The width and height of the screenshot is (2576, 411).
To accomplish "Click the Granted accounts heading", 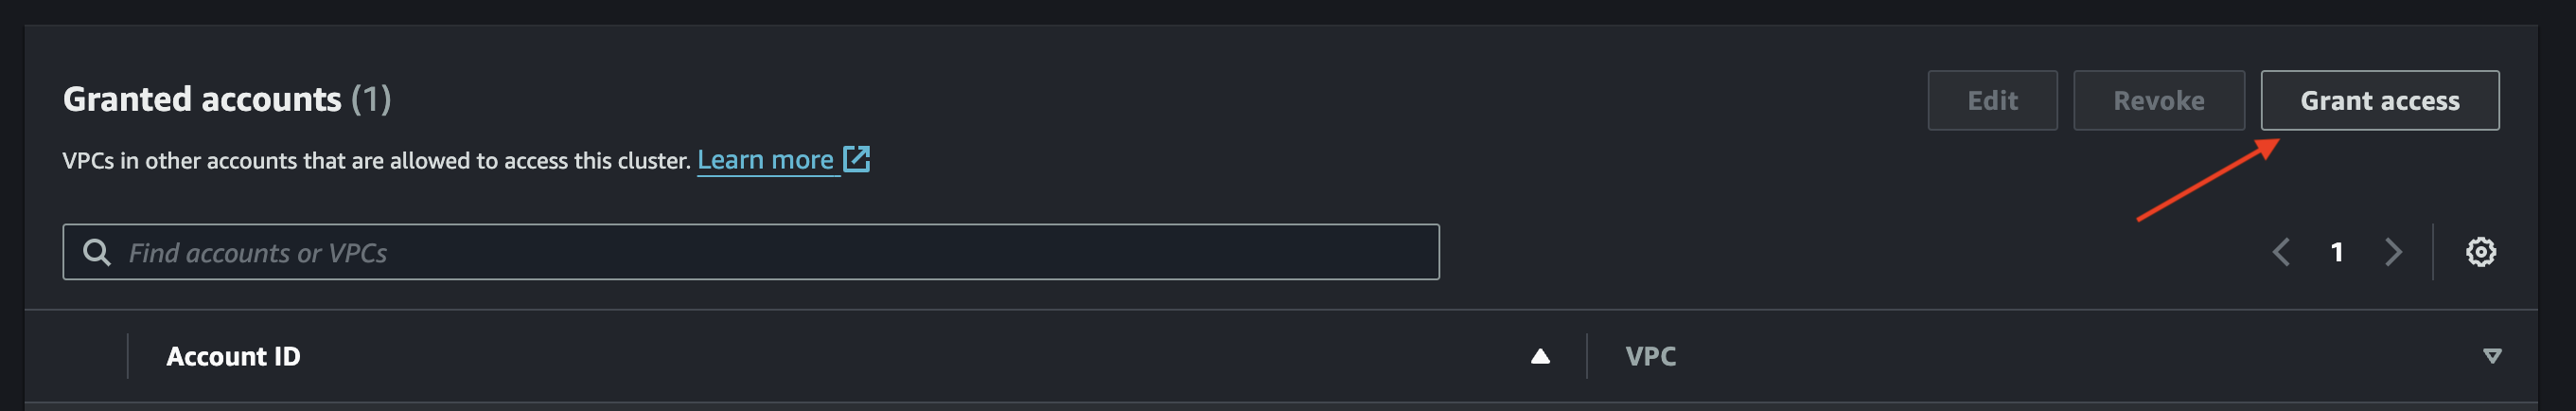I will click(x=202, y=99).
